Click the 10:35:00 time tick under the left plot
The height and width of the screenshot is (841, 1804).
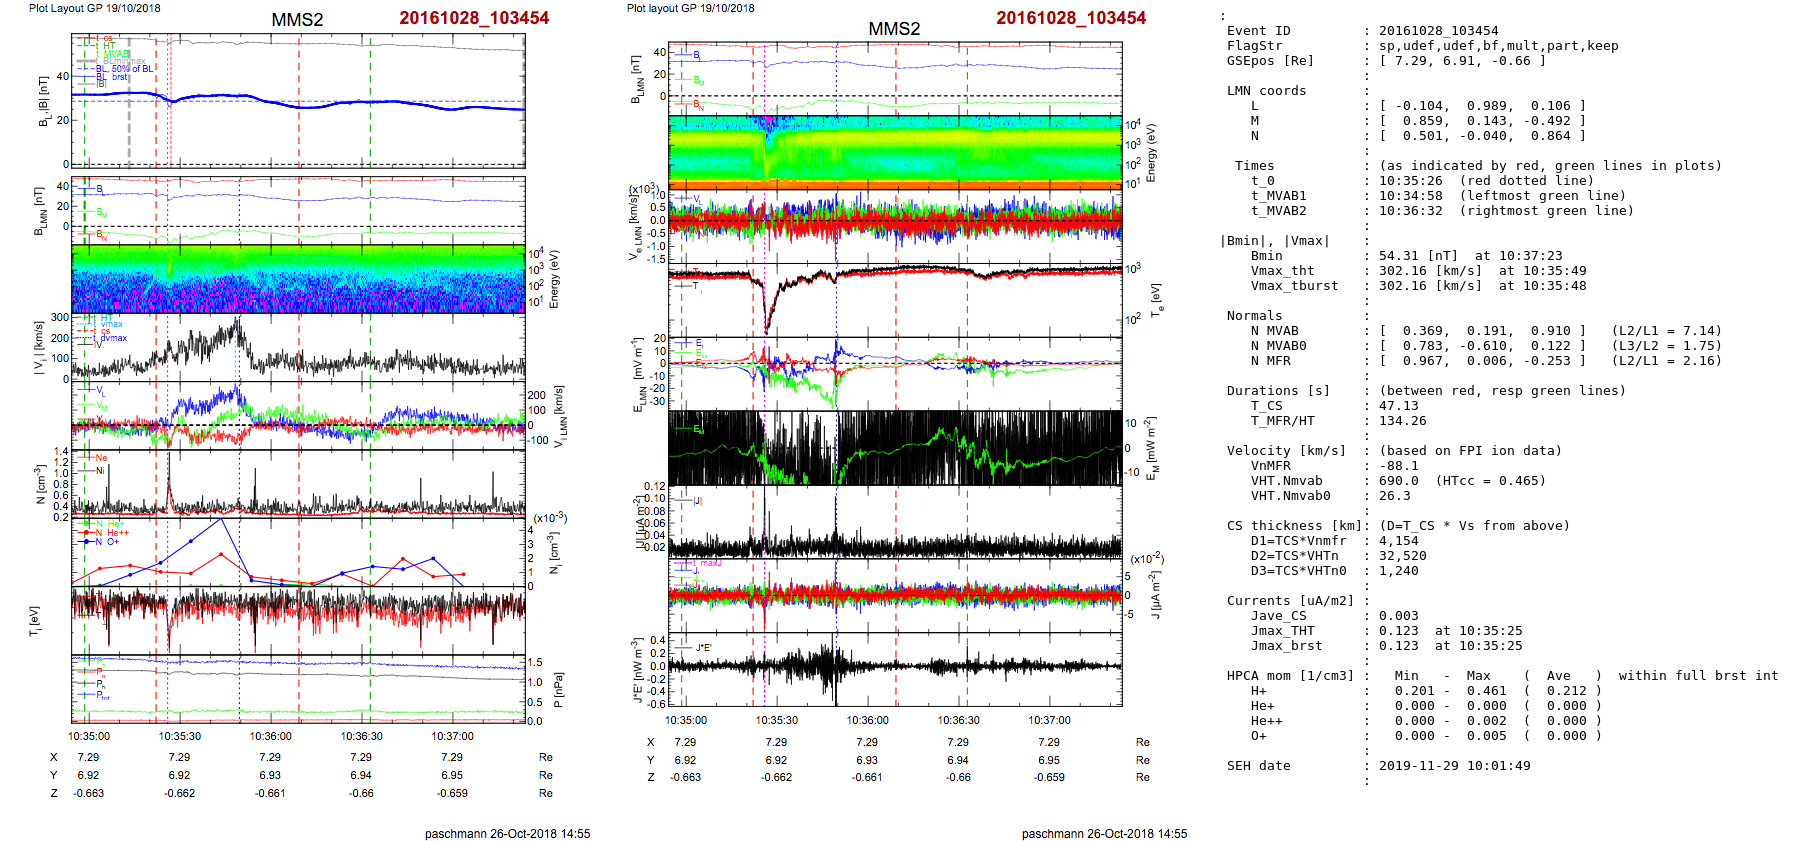[89, 736]
